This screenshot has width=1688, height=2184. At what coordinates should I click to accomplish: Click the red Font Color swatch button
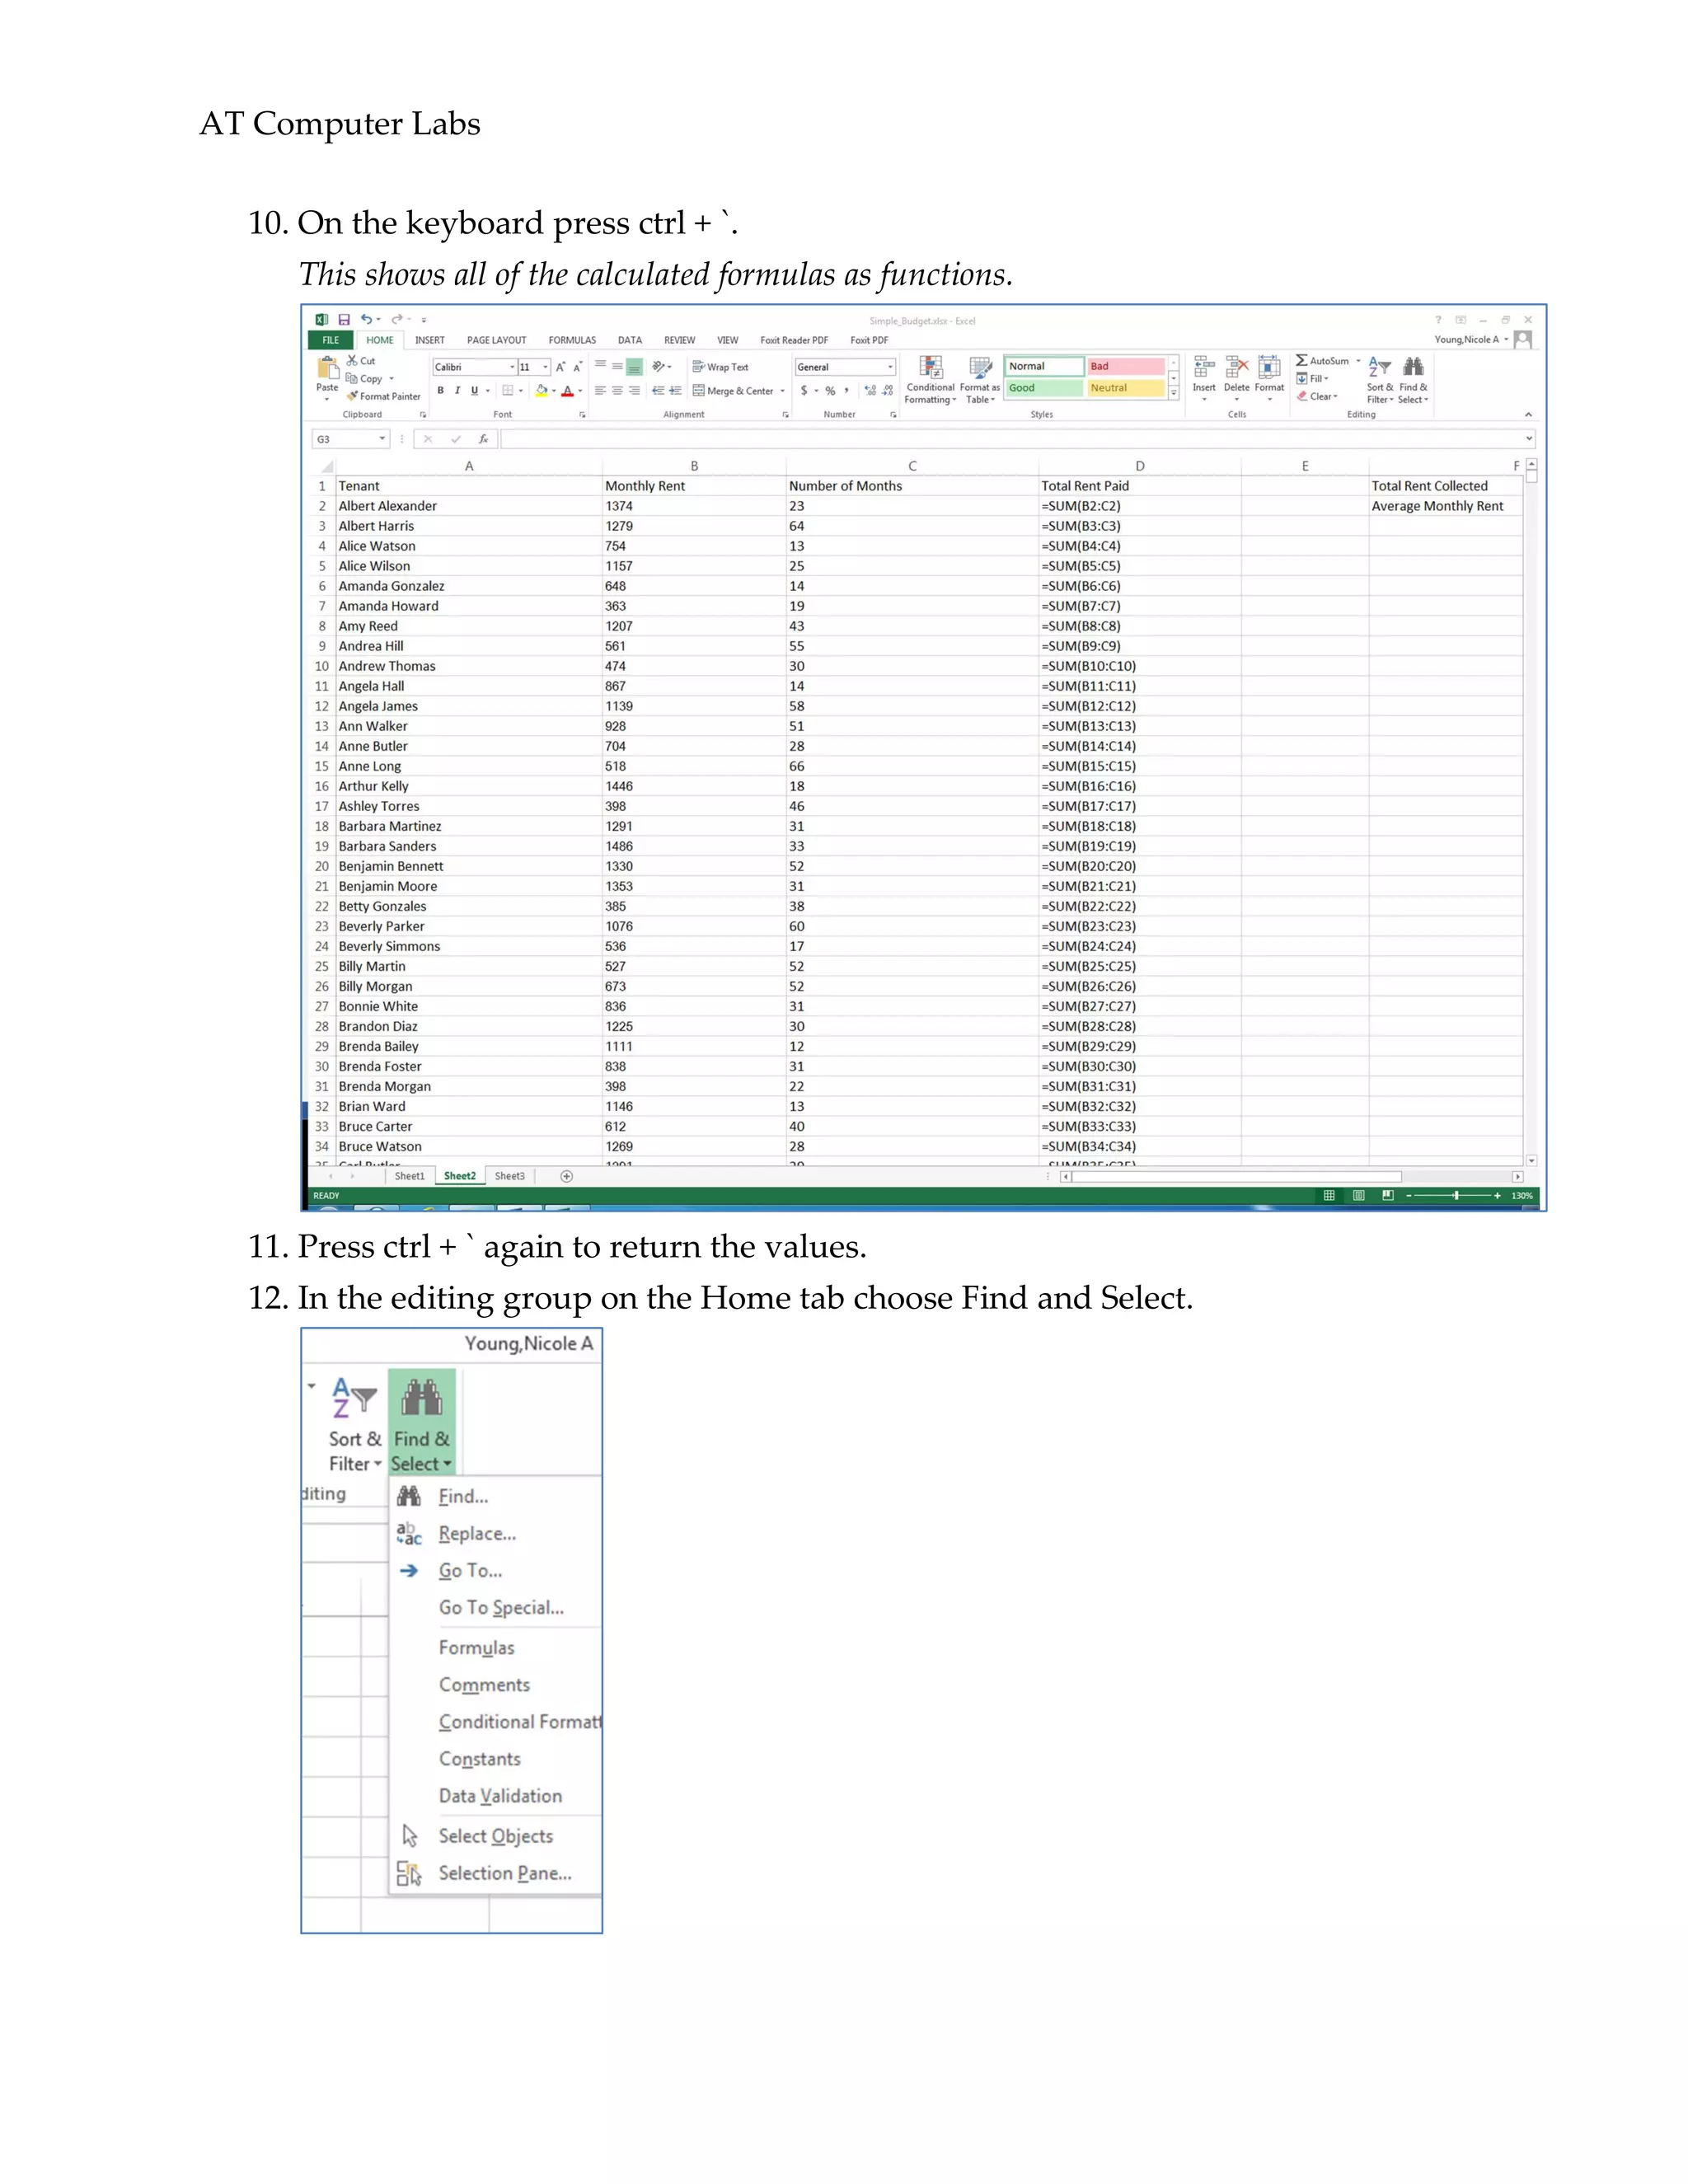click(567, 391)
